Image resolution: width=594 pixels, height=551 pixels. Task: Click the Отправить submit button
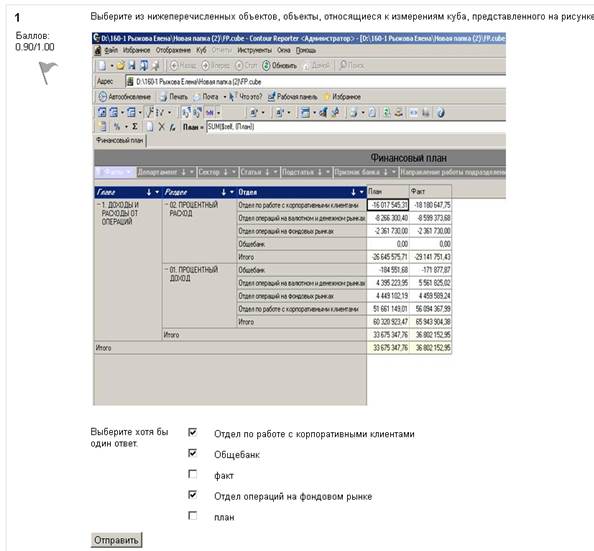[116, 540]
